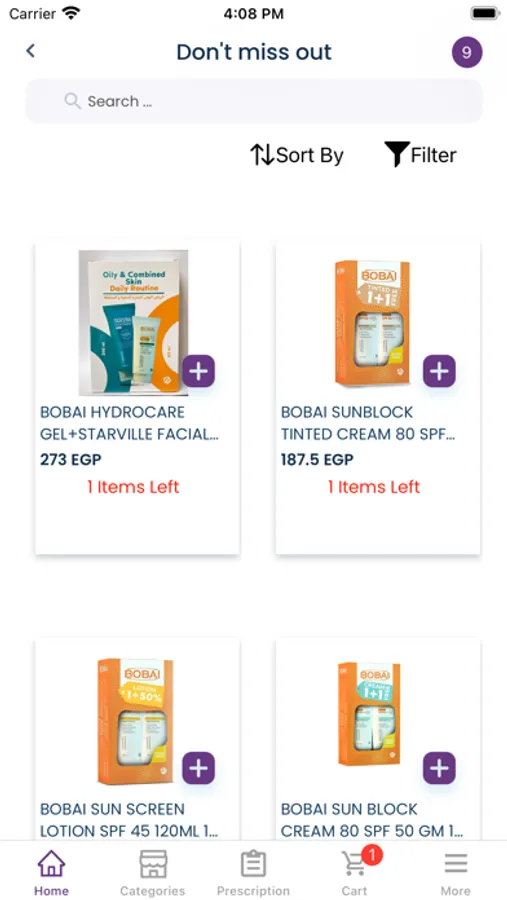Open Bobai Sunblock Tinted Cream 80 SPF title
Viewport: 507px width, 900px height.
click(368, 423)
